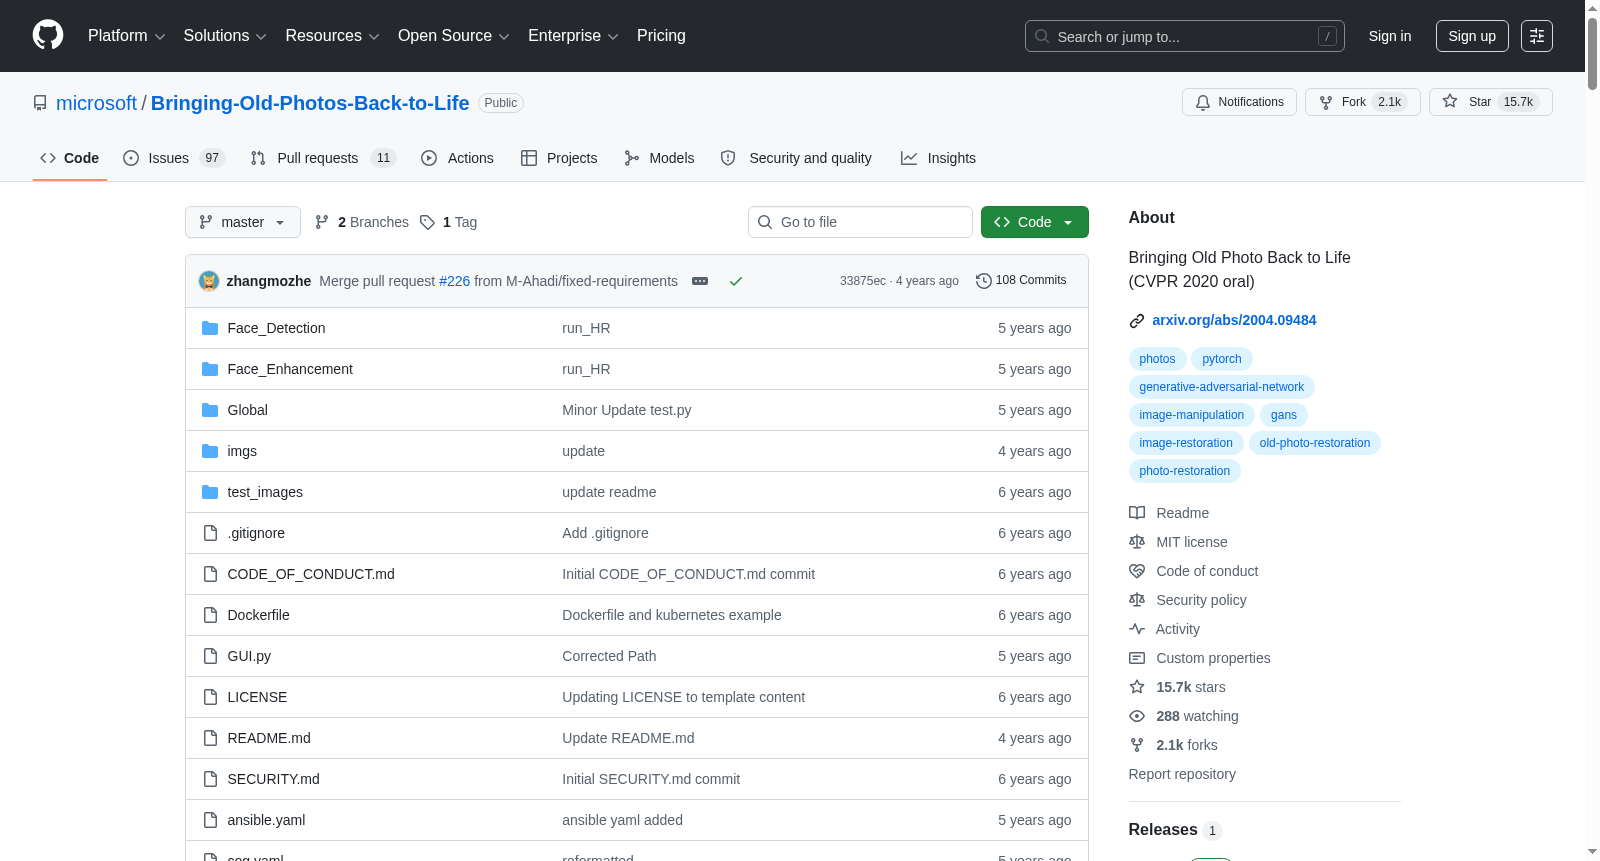Image resolution: width=1600 pixels, height=861 pixels.
Task: Open the .gitignore file
Action: [256, 533]
